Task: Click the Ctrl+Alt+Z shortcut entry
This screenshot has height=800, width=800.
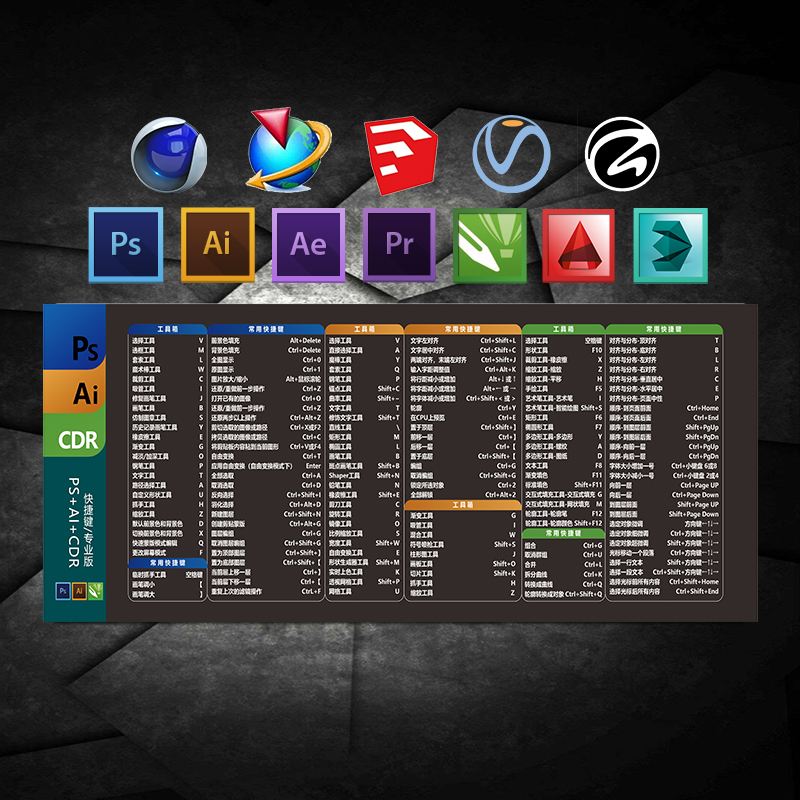Action: coord(305,418)
